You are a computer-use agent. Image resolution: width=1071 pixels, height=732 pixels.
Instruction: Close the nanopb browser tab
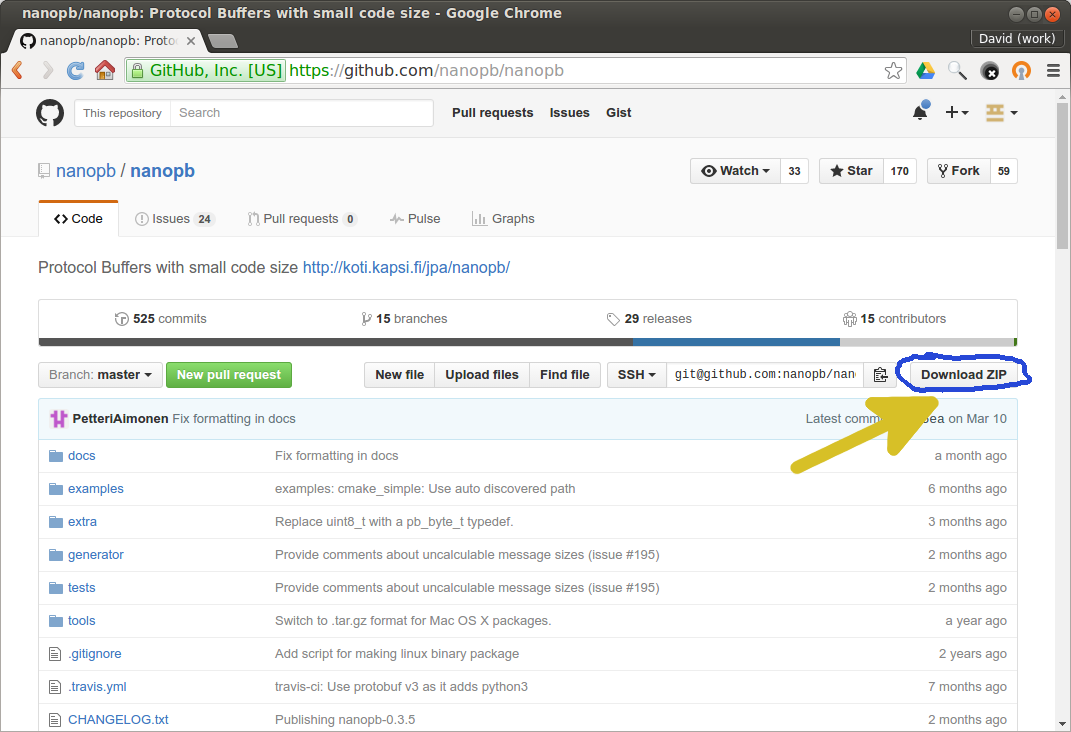191,41
